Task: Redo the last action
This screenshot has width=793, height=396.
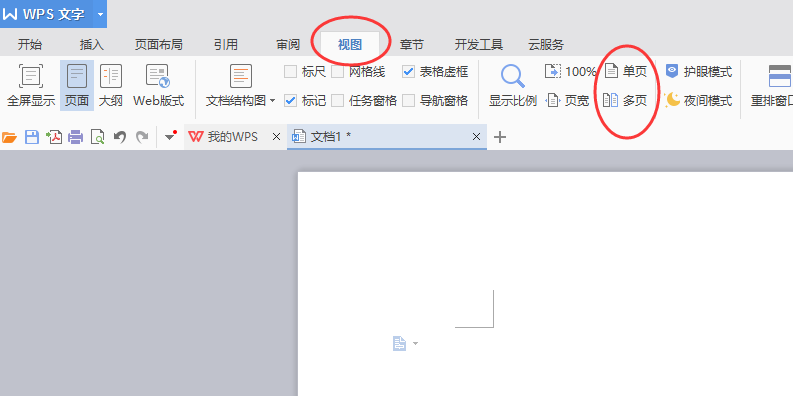Action: (142, 137)
